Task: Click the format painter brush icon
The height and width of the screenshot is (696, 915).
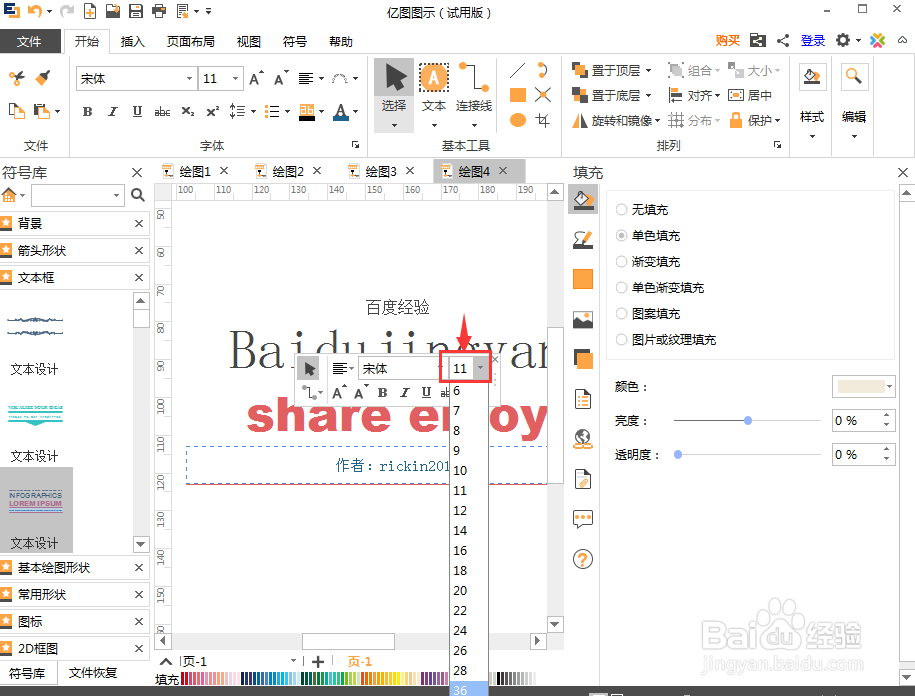Action: pyautogui.click(x=43, y=78)
